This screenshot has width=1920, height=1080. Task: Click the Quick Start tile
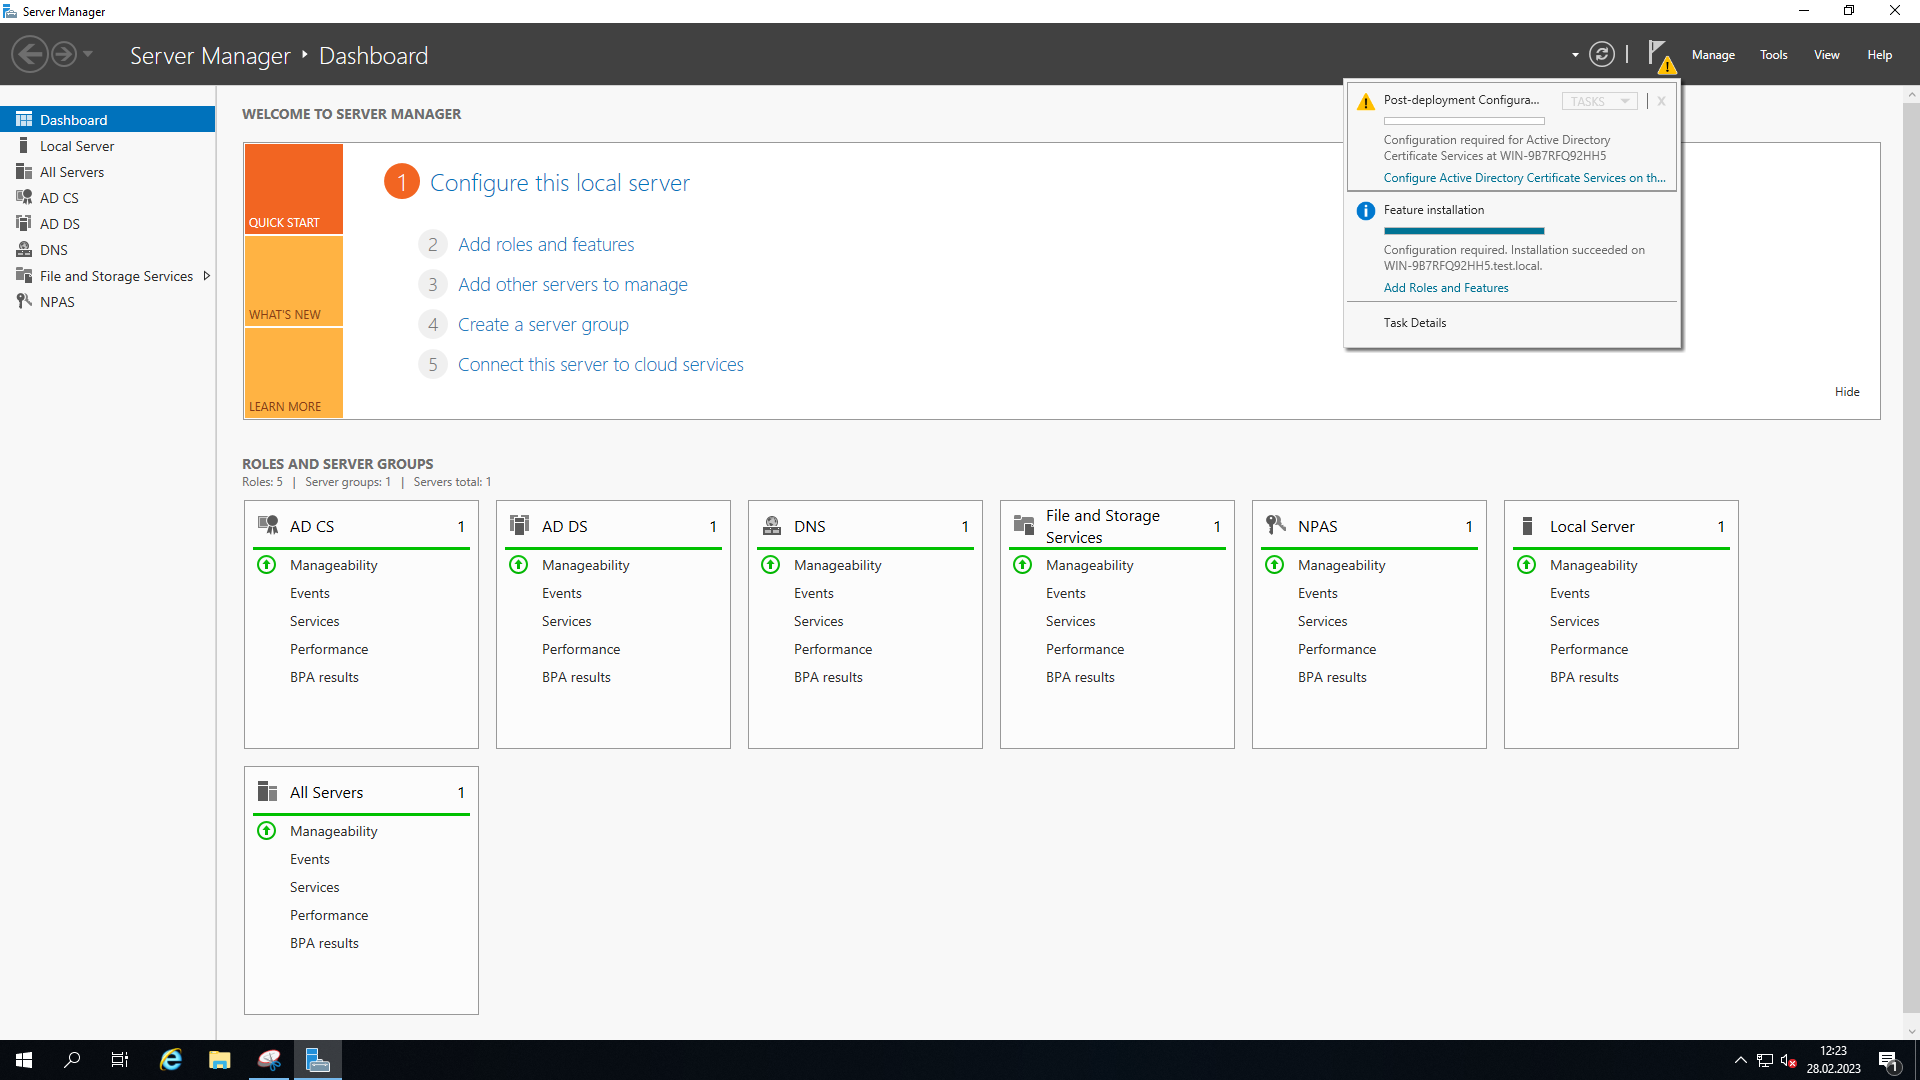tap(294, 188)
